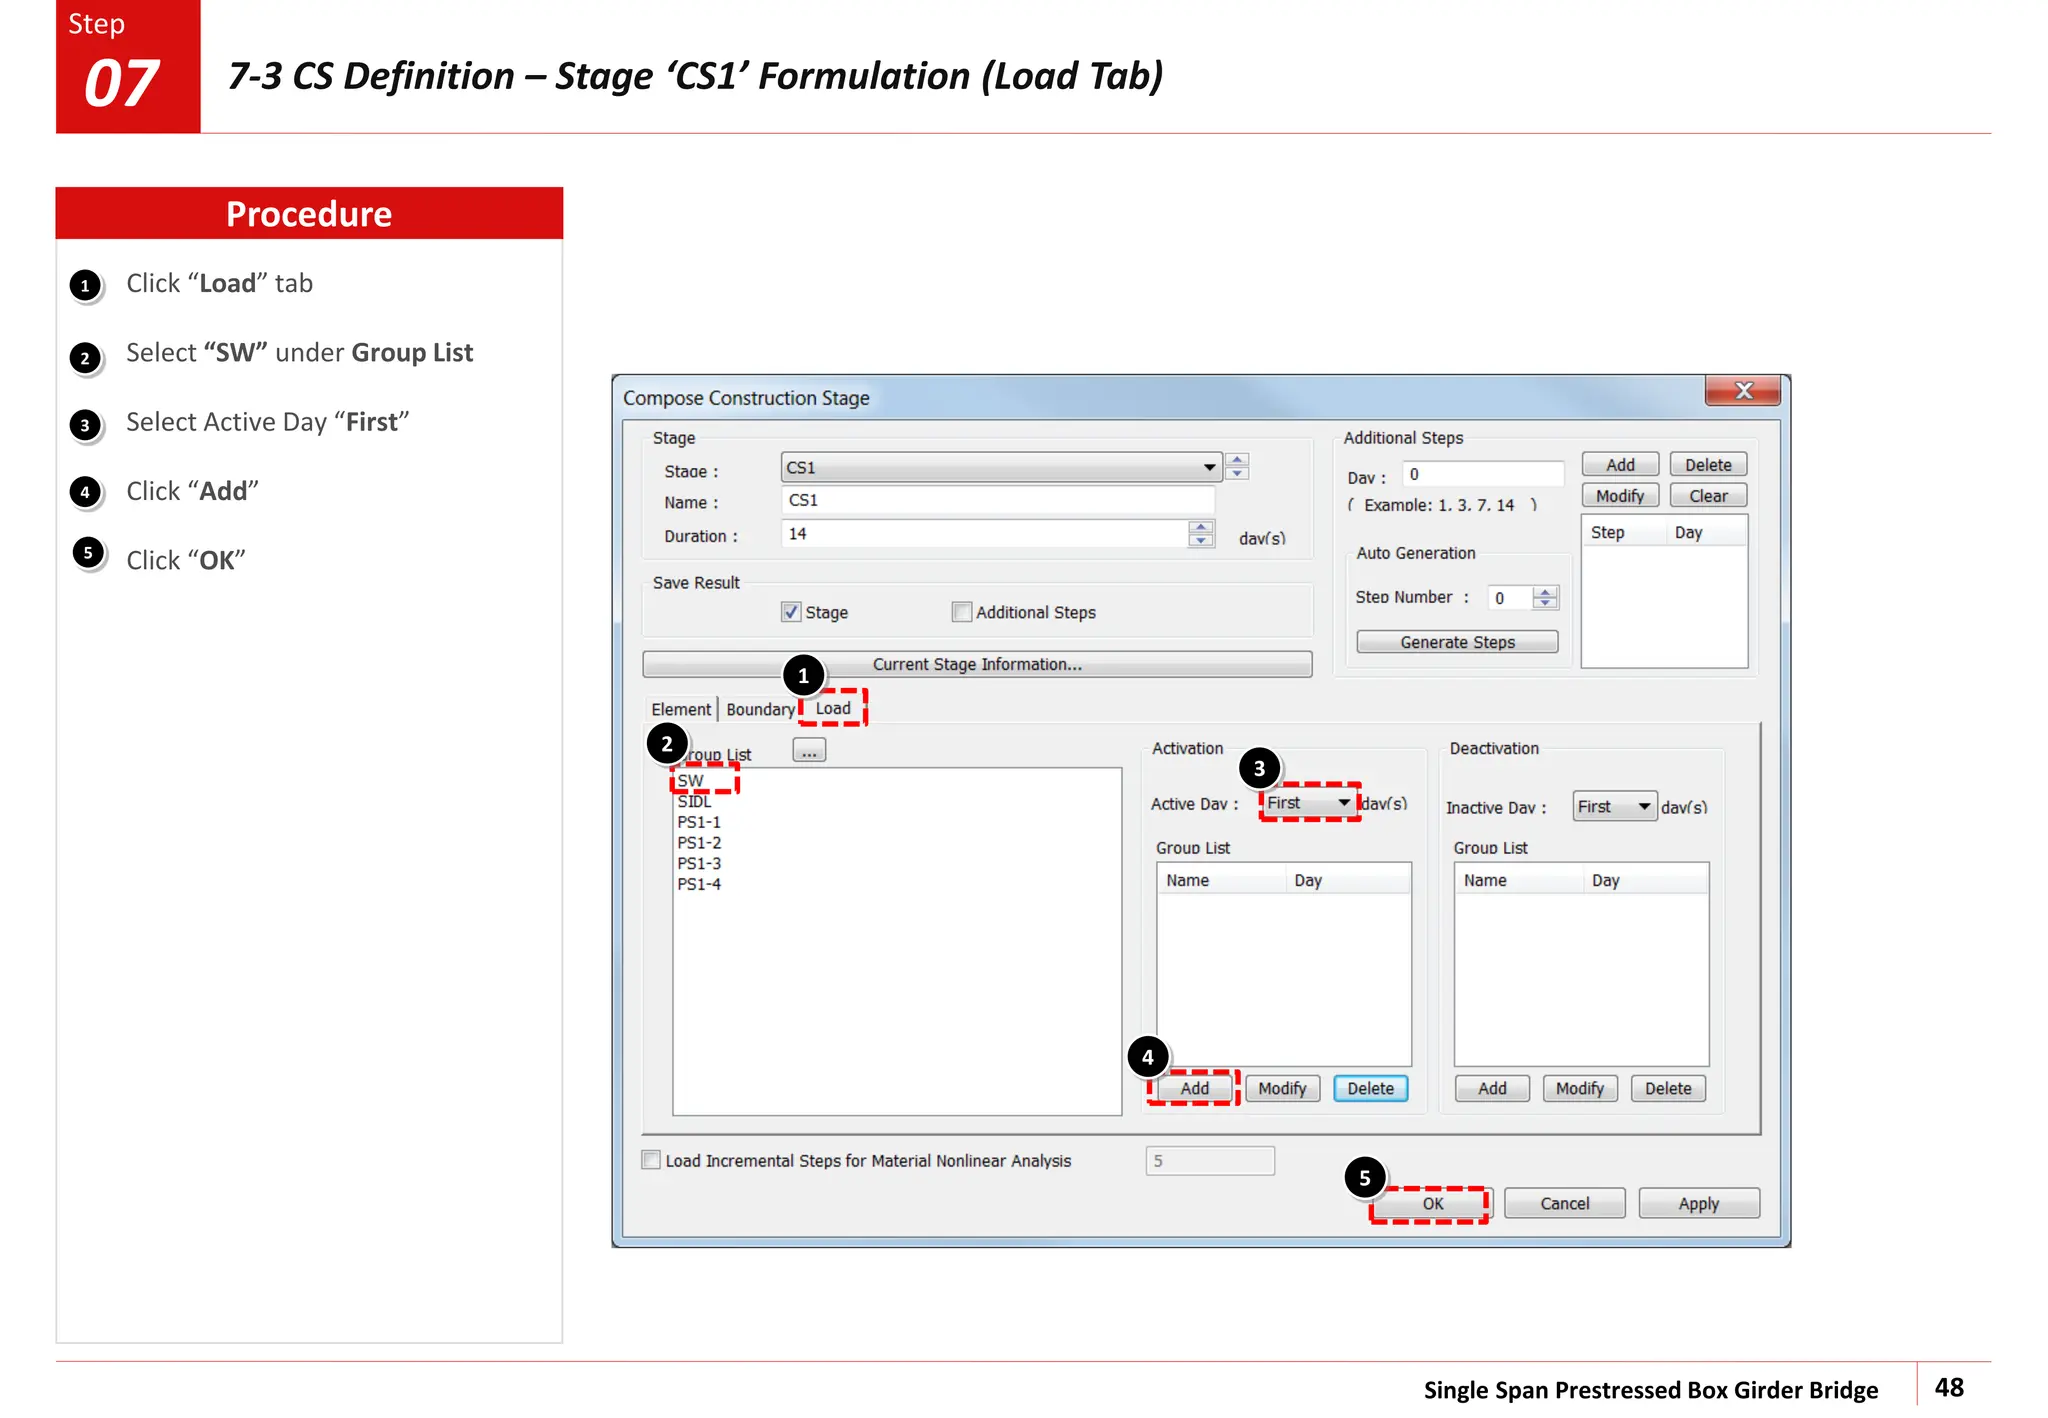Image resolution: width=2048 pixels, height=1418 pixels.
Task: Select SW in the Group List
Action: 691,781
